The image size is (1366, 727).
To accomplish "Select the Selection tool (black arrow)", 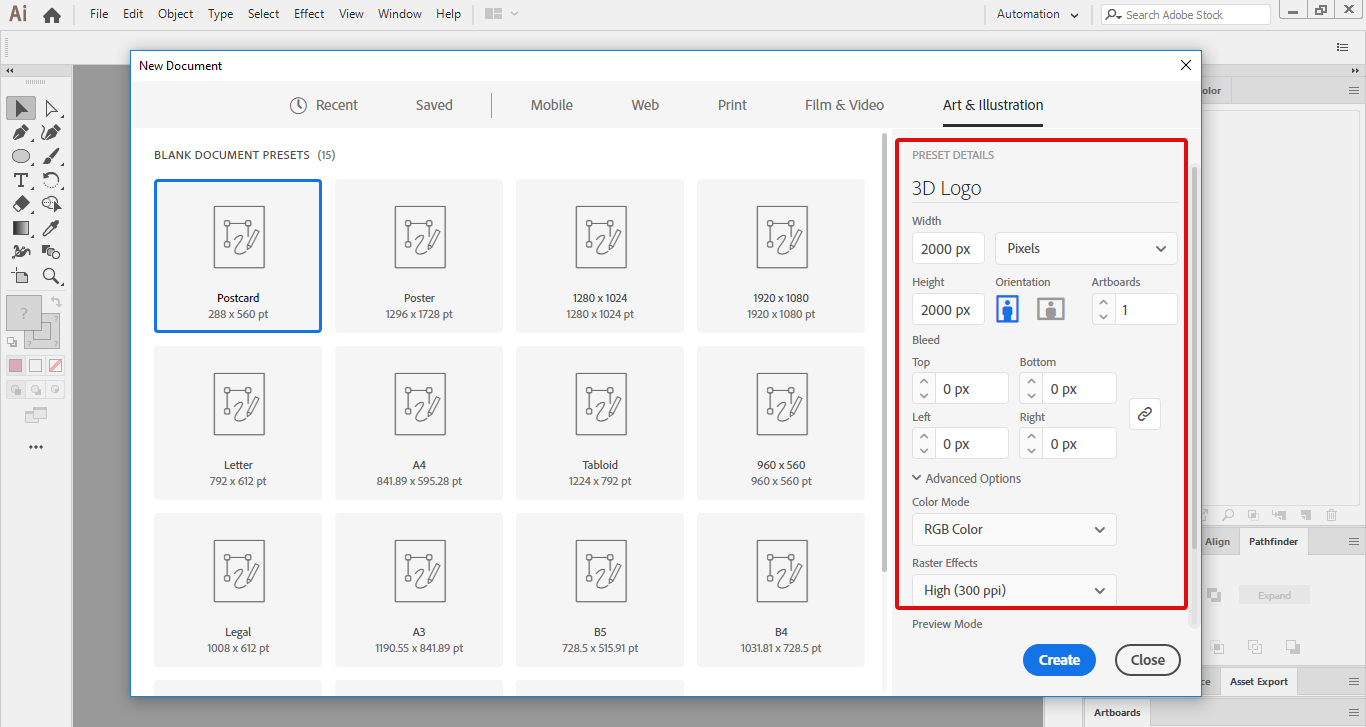I will 21,108.
